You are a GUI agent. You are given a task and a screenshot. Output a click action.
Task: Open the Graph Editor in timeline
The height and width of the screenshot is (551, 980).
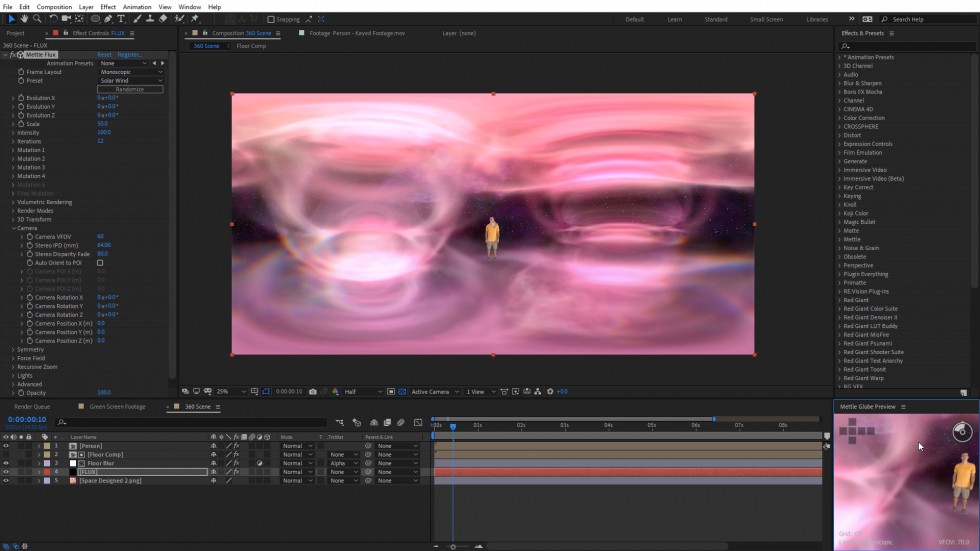click(x=418, y=423)
